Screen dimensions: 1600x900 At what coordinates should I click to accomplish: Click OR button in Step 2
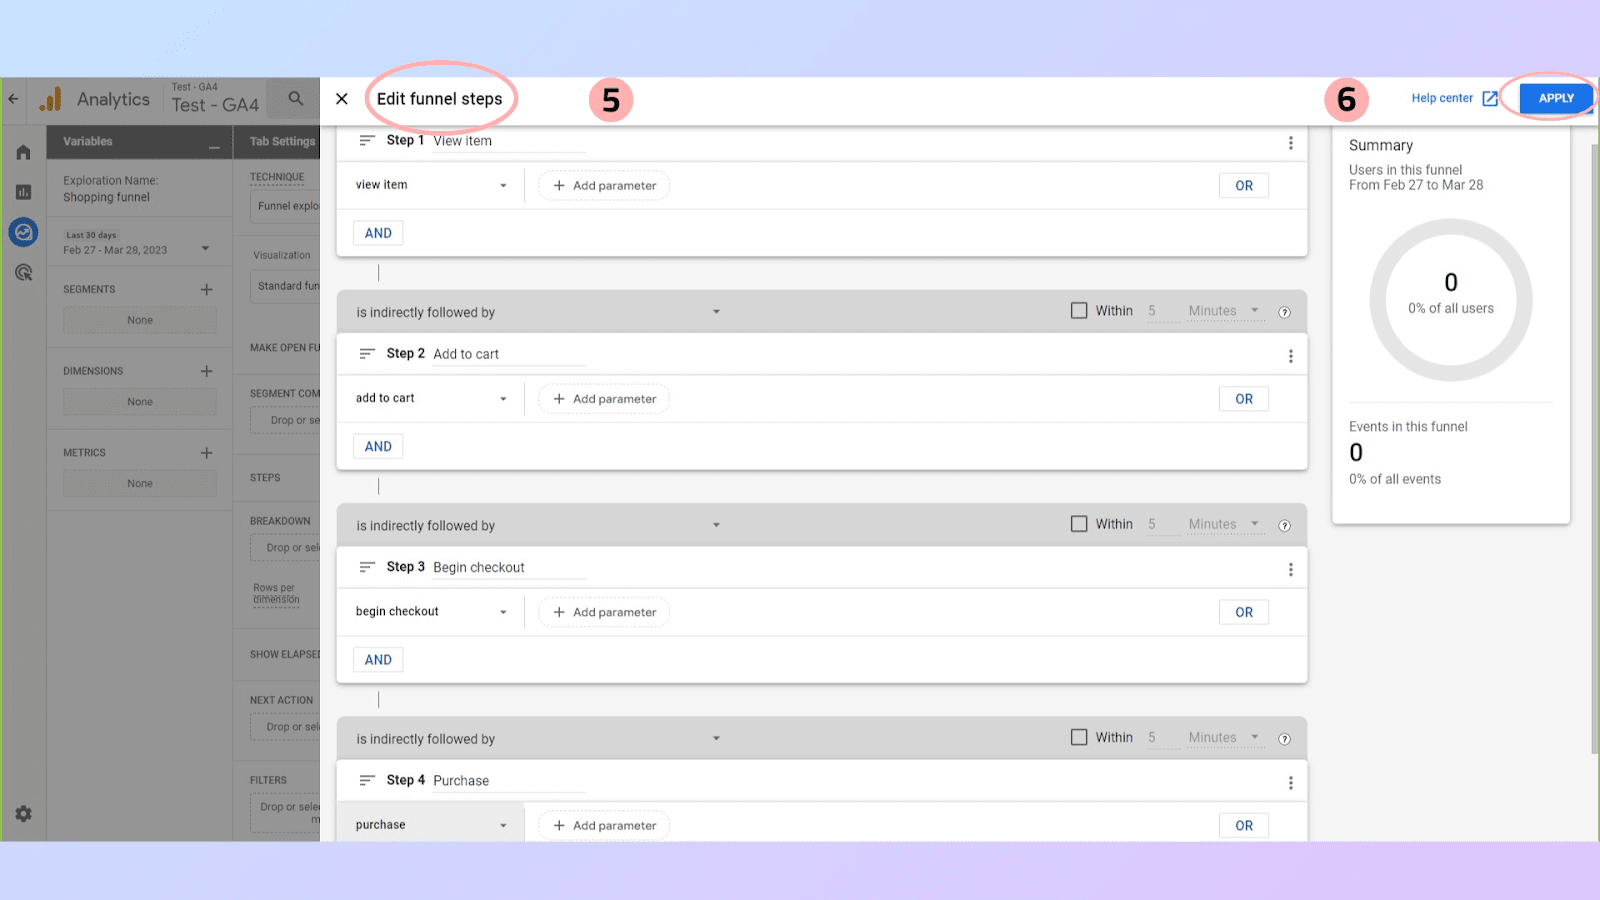tap(1243, 399)
